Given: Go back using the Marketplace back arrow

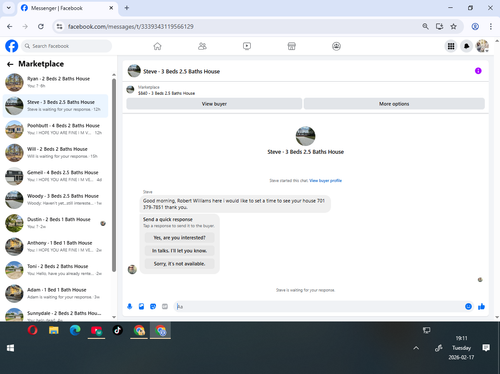Looking at the screenshot, I should [x=10, y=64].
